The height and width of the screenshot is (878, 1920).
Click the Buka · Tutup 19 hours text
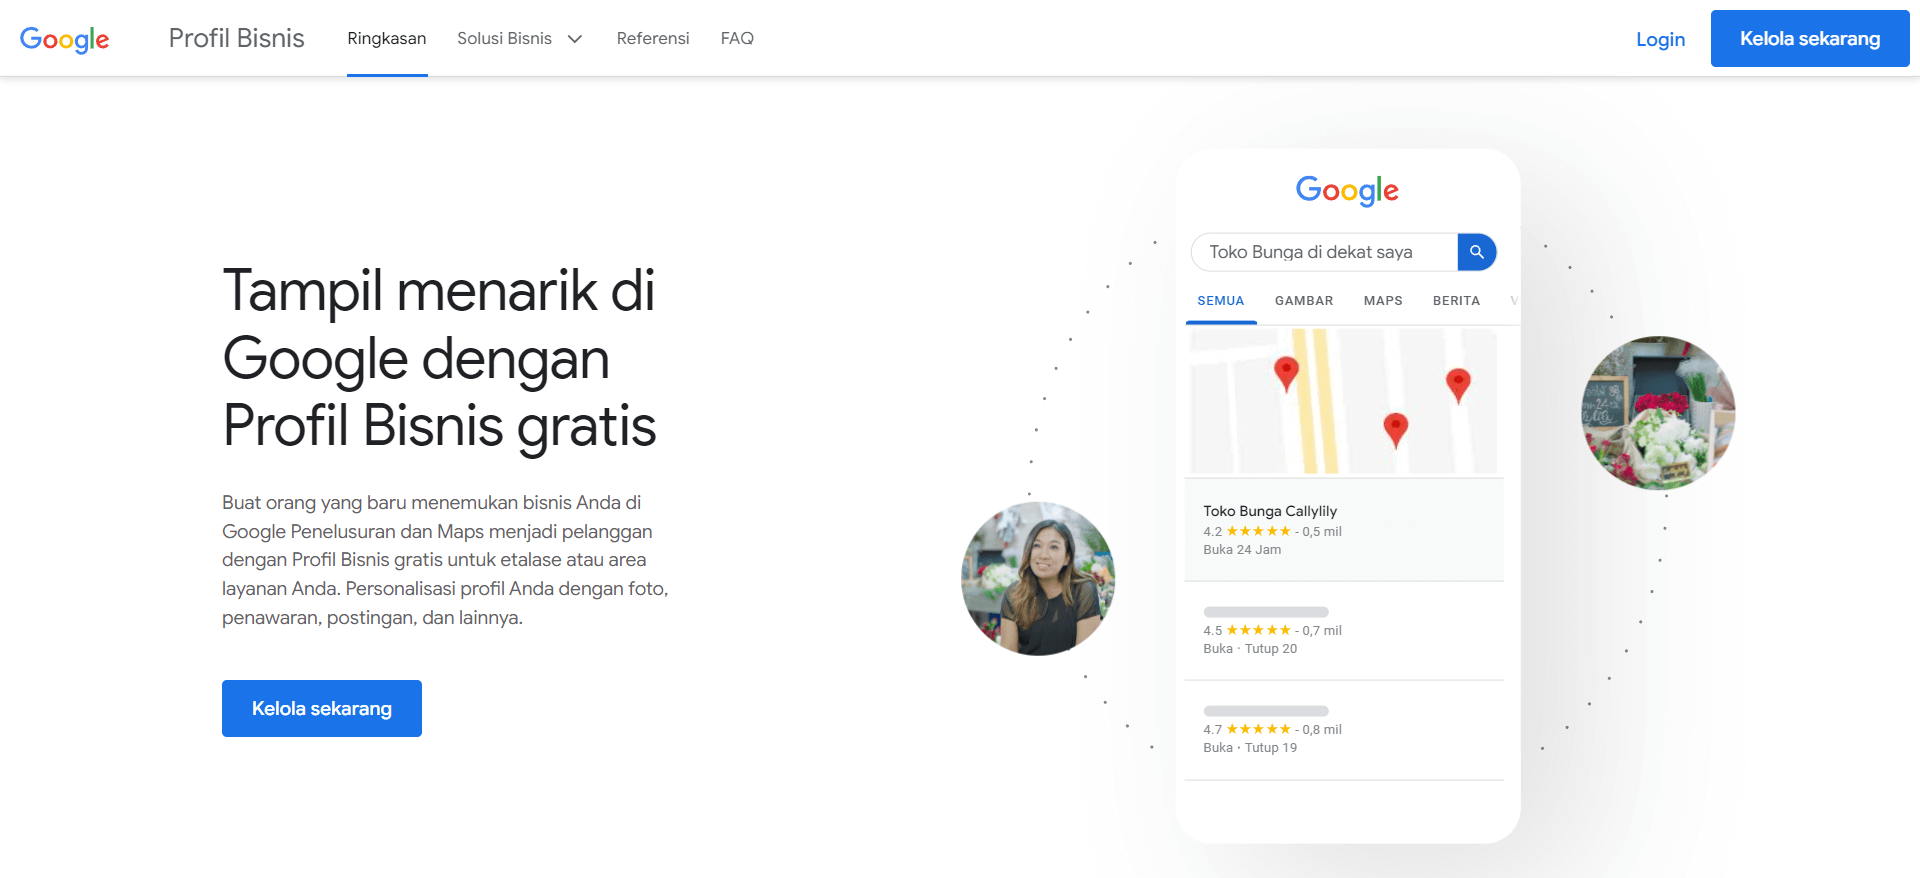click(1250, 748)
